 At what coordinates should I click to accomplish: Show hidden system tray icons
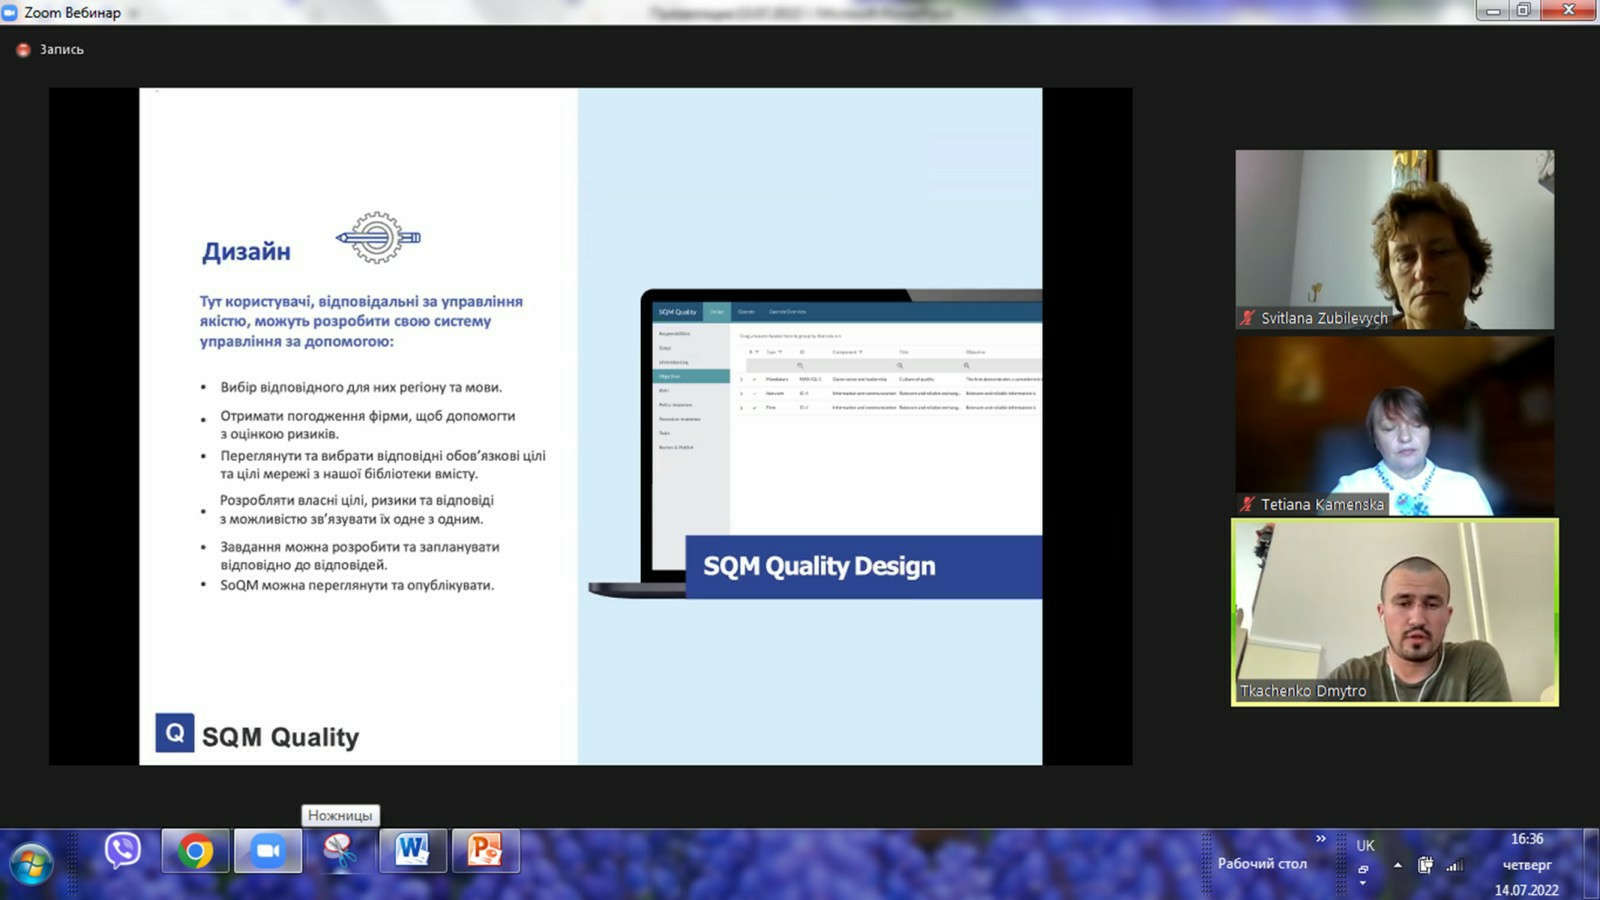click(x=1397, y=865)
